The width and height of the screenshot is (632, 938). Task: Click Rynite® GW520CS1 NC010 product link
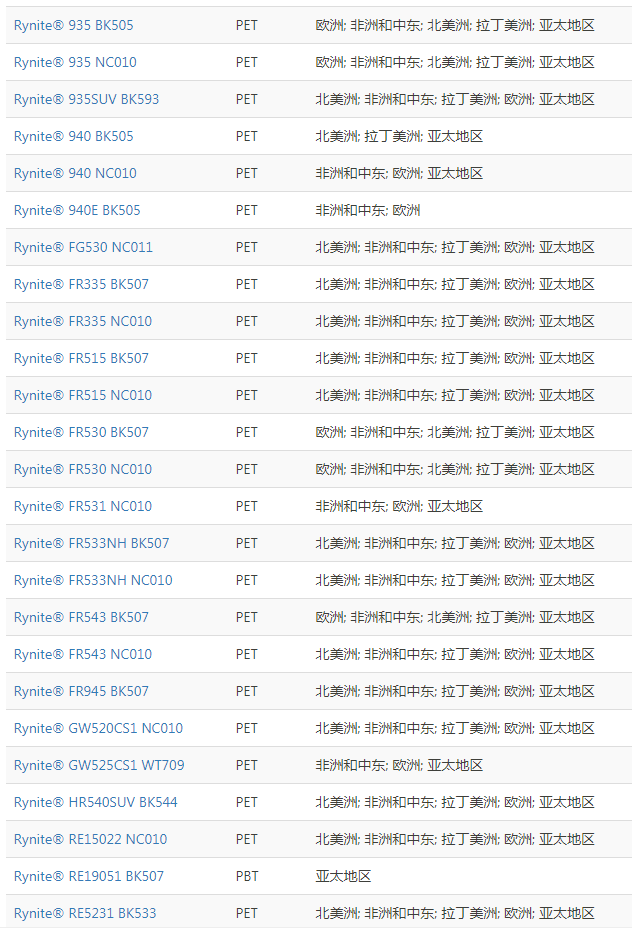click(98, 728)
